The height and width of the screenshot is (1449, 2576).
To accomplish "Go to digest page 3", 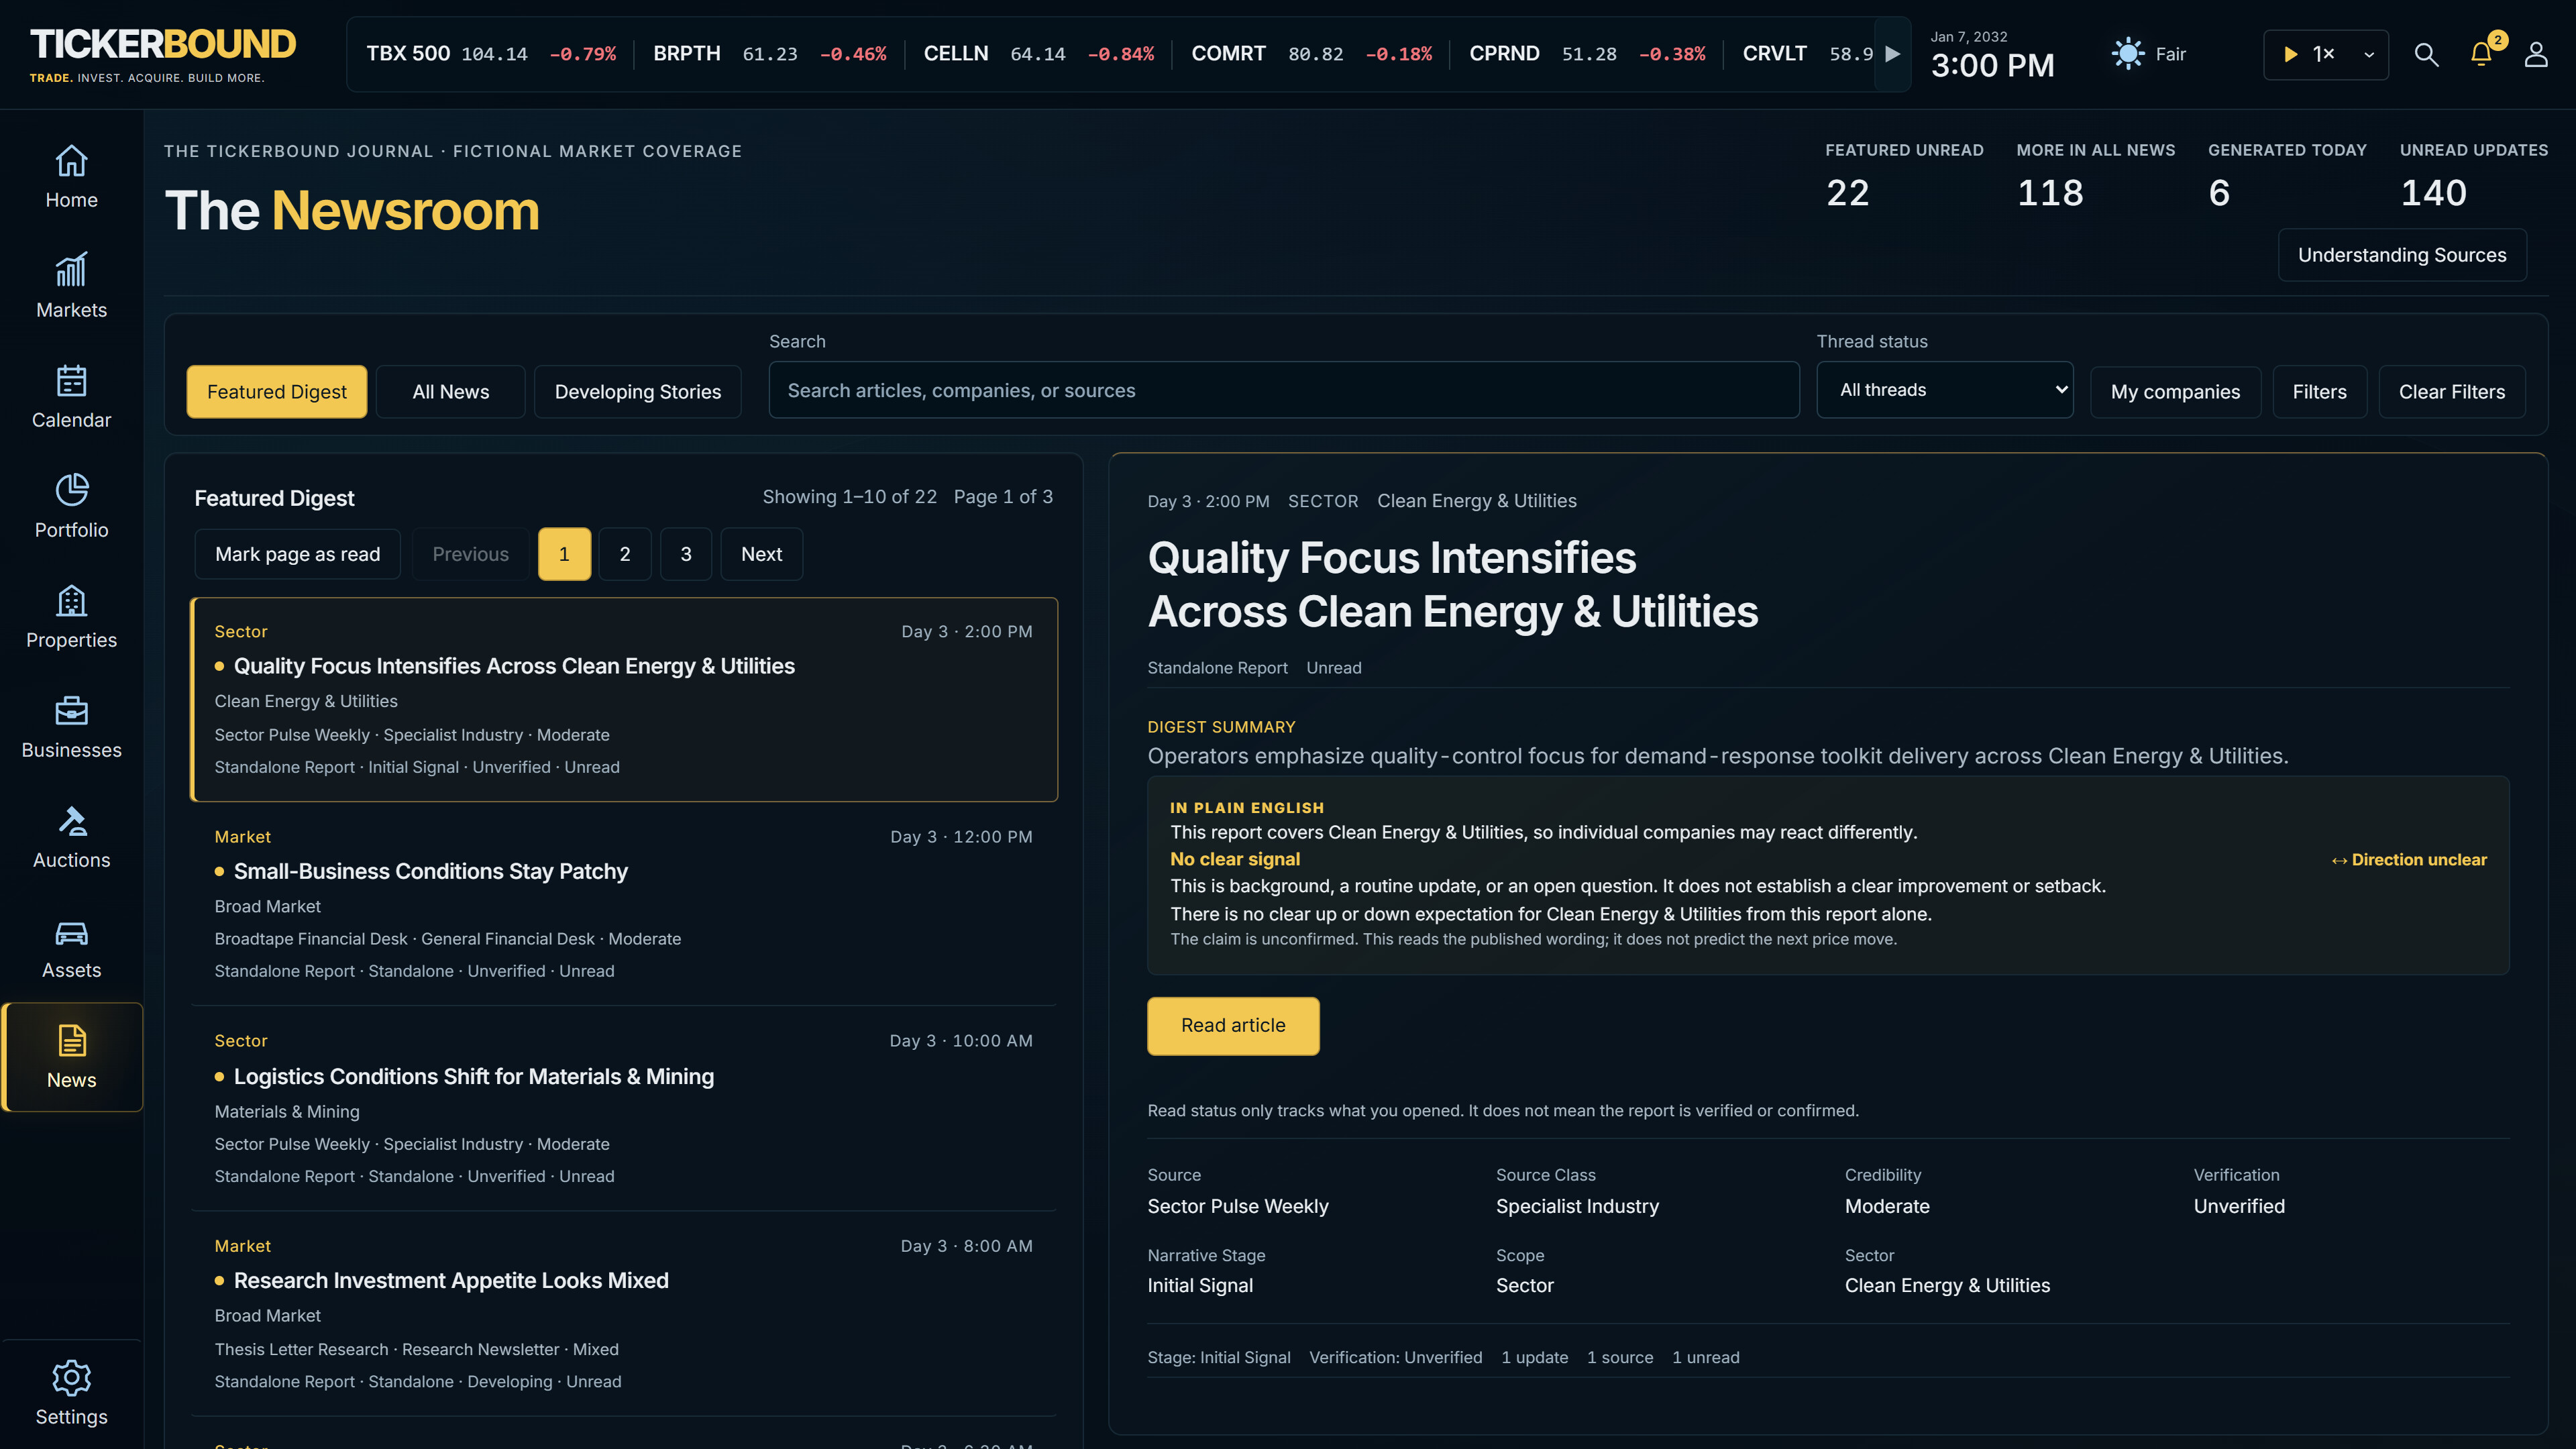I will 686,554.
